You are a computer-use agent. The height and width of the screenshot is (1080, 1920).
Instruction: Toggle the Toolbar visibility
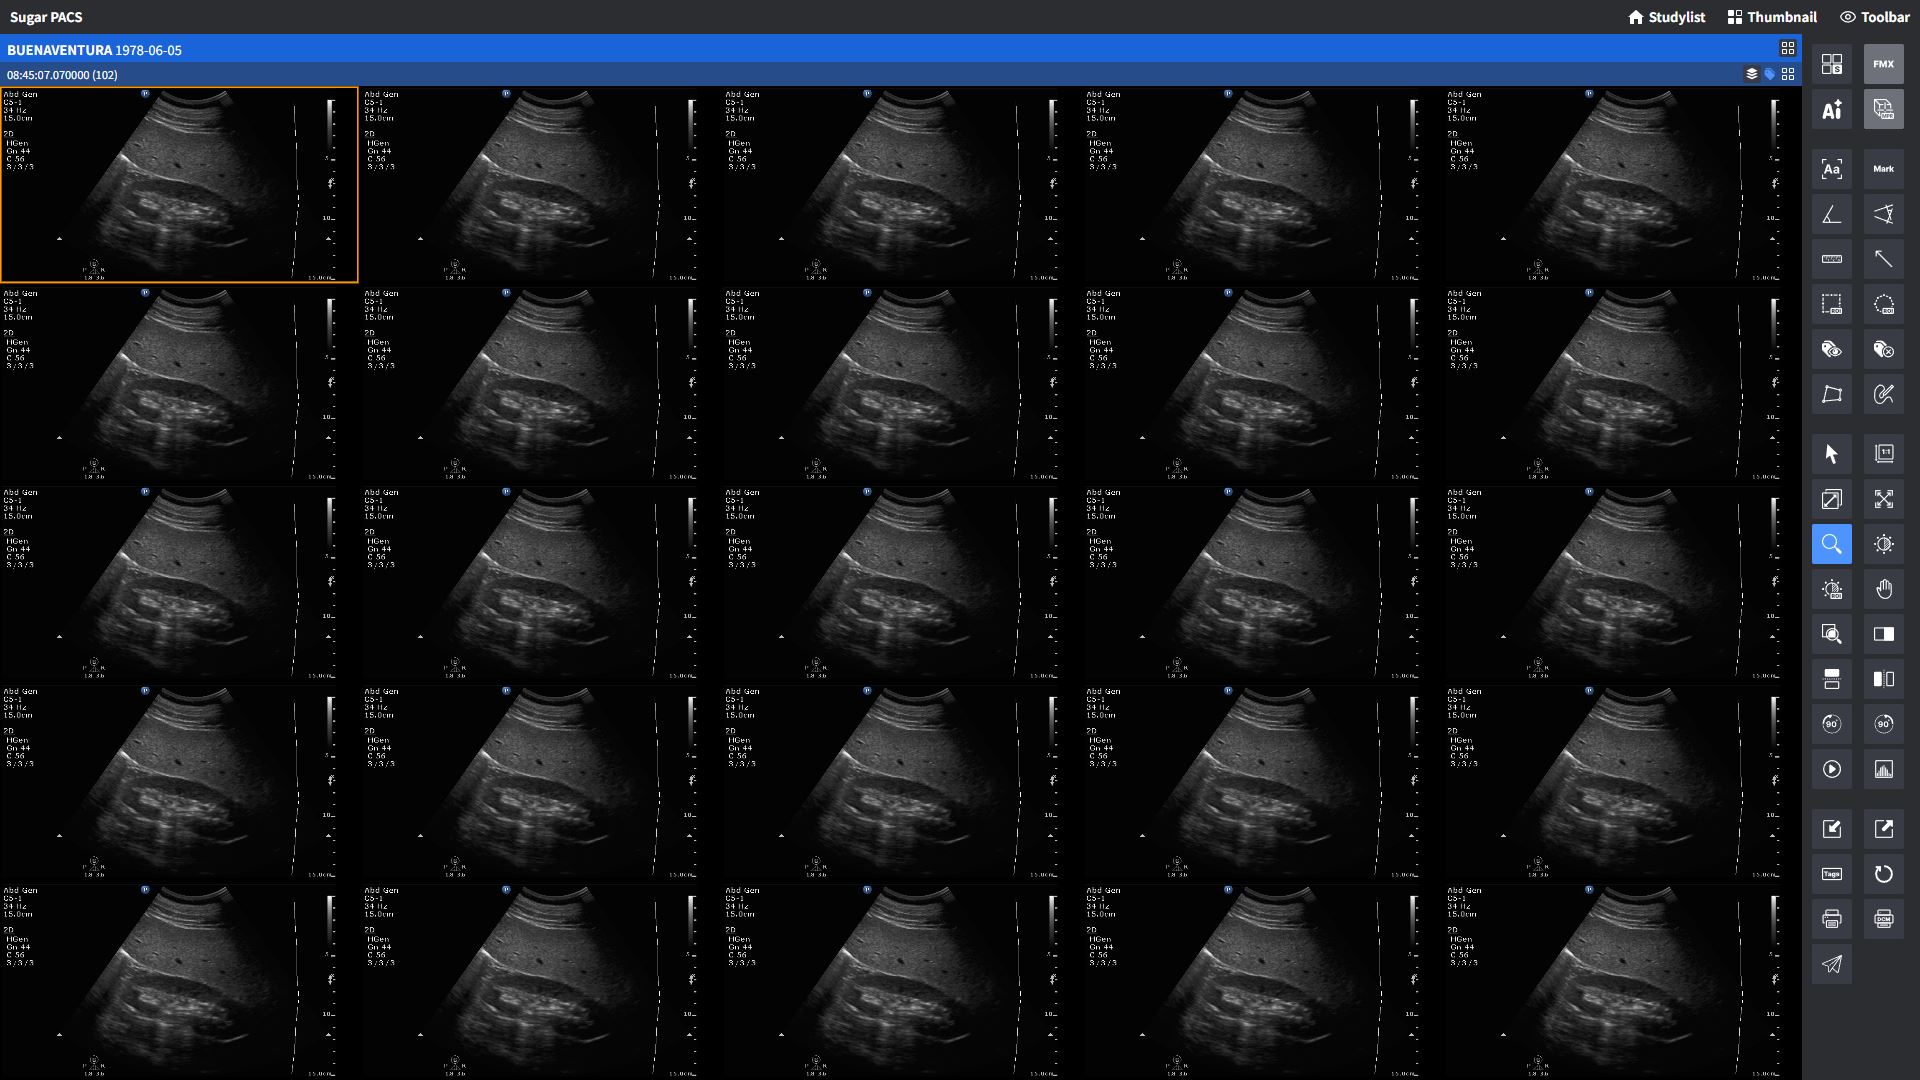click(x=1875, y=17)
